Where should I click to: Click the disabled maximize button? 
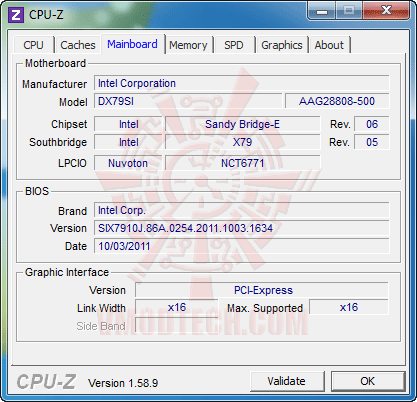click(x=349, y=11)
